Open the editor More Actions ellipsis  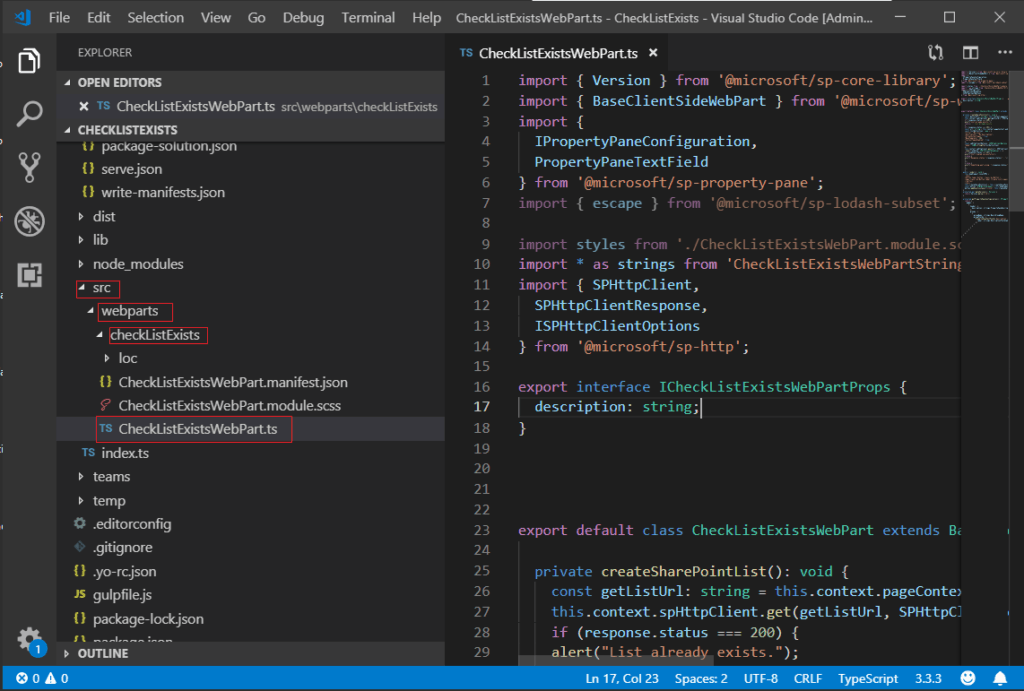[1004, 52]
